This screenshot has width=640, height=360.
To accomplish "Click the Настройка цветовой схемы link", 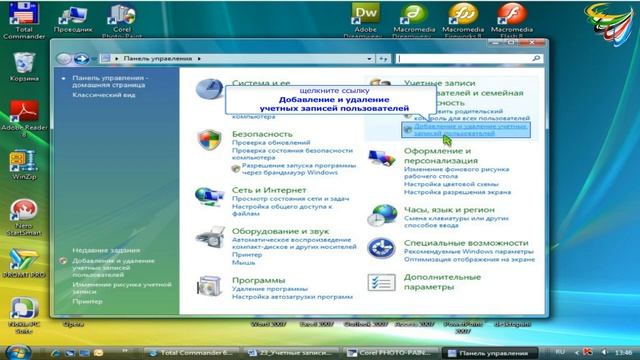I will pyautogui.click(x=451, y=184).
